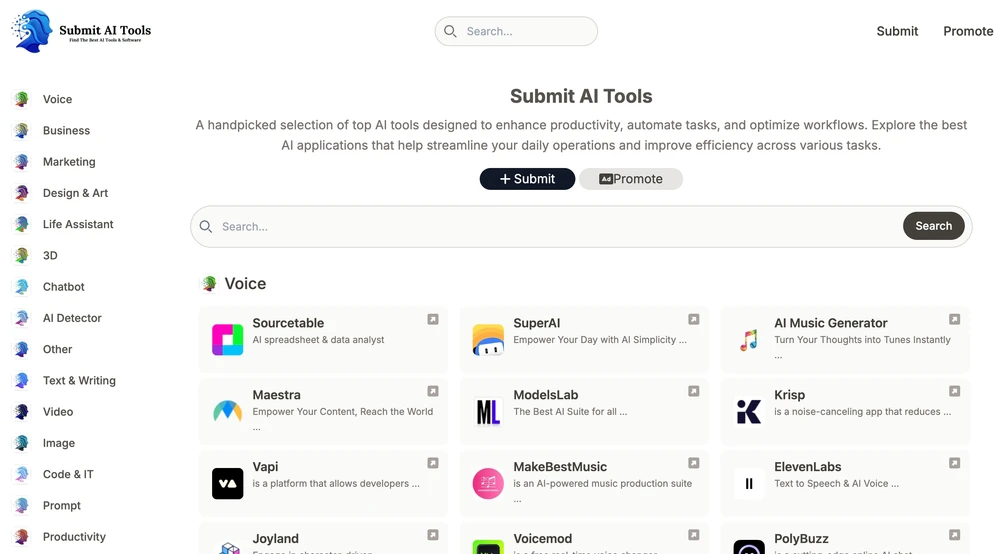Click the ElevenLabs app logo

pos(749,483)
